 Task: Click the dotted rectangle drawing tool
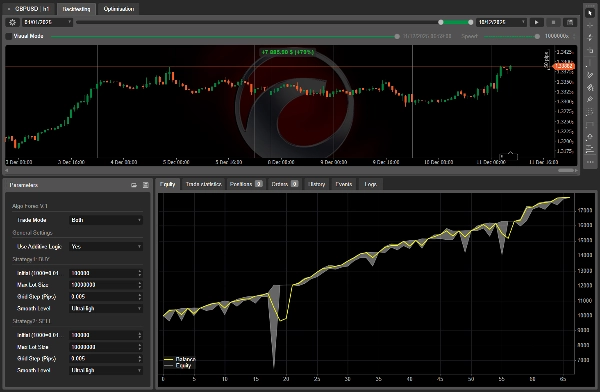point(590,125)
